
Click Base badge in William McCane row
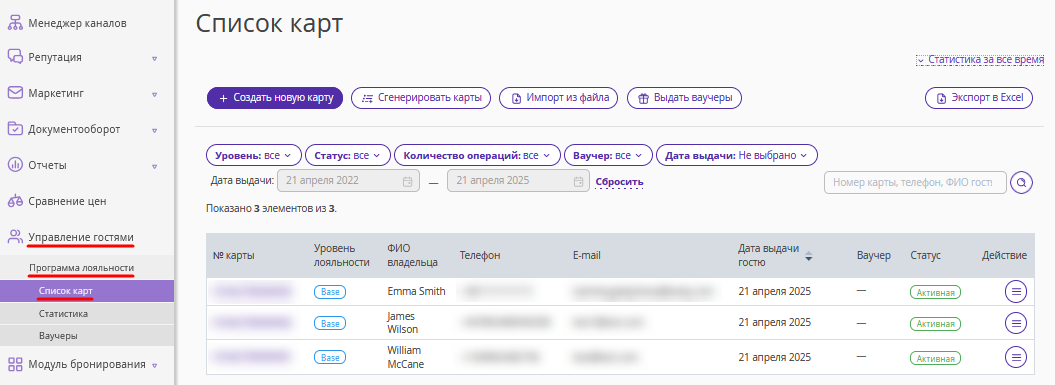pyautogui.click(x=330, y=357)
